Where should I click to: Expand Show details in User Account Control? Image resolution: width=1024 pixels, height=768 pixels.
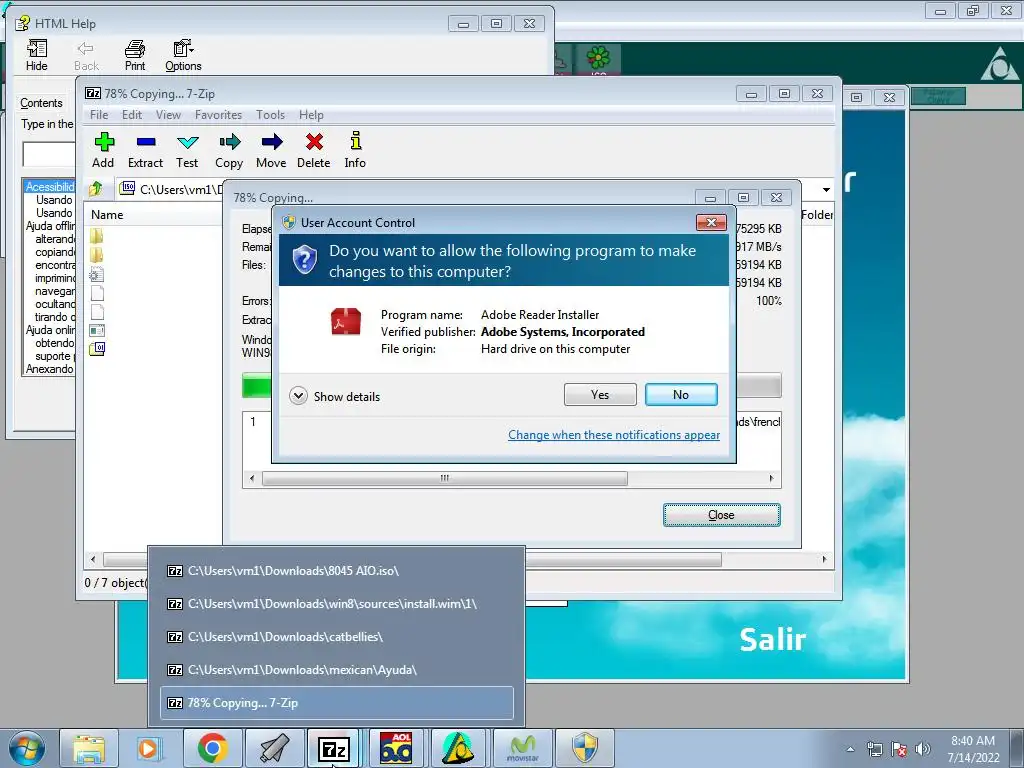(x=334, y=396)
